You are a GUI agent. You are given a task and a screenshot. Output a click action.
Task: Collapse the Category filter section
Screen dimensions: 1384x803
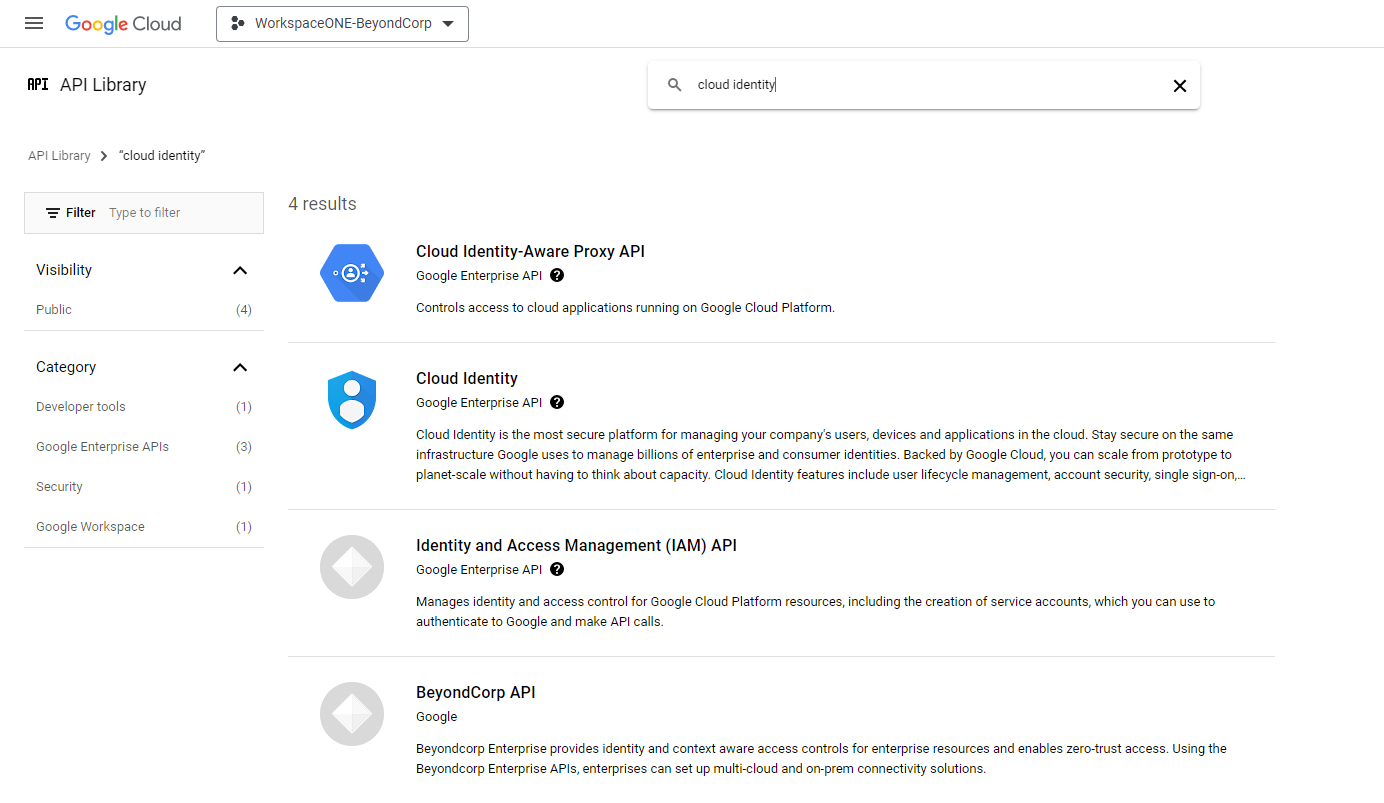239,367
